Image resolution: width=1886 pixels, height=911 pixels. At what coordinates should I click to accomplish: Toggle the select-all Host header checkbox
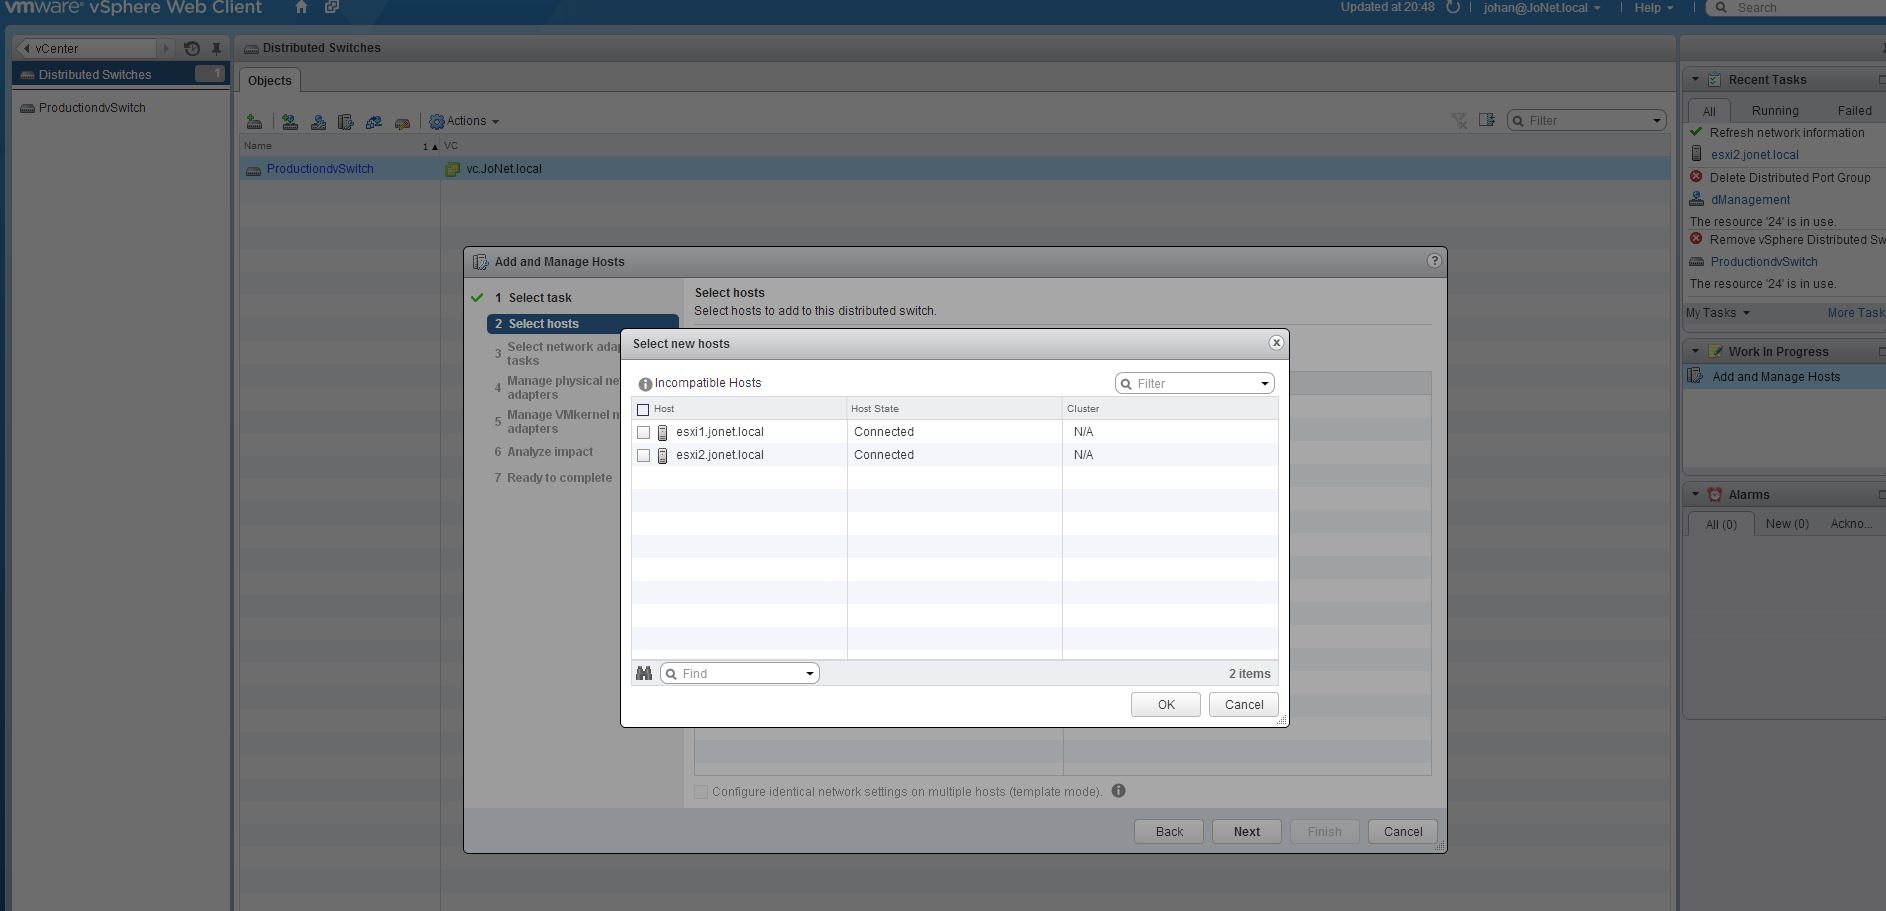pyautogui.click(x=643, y=409)
